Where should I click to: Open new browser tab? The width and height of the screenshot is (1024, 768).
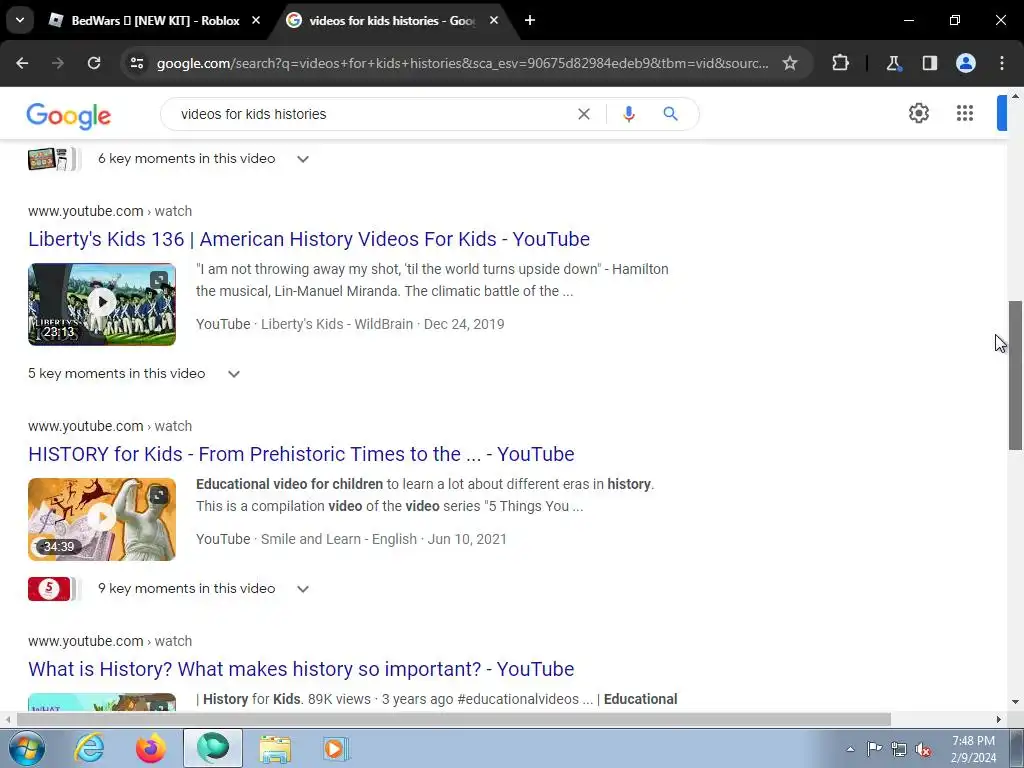tap(530, 20)
